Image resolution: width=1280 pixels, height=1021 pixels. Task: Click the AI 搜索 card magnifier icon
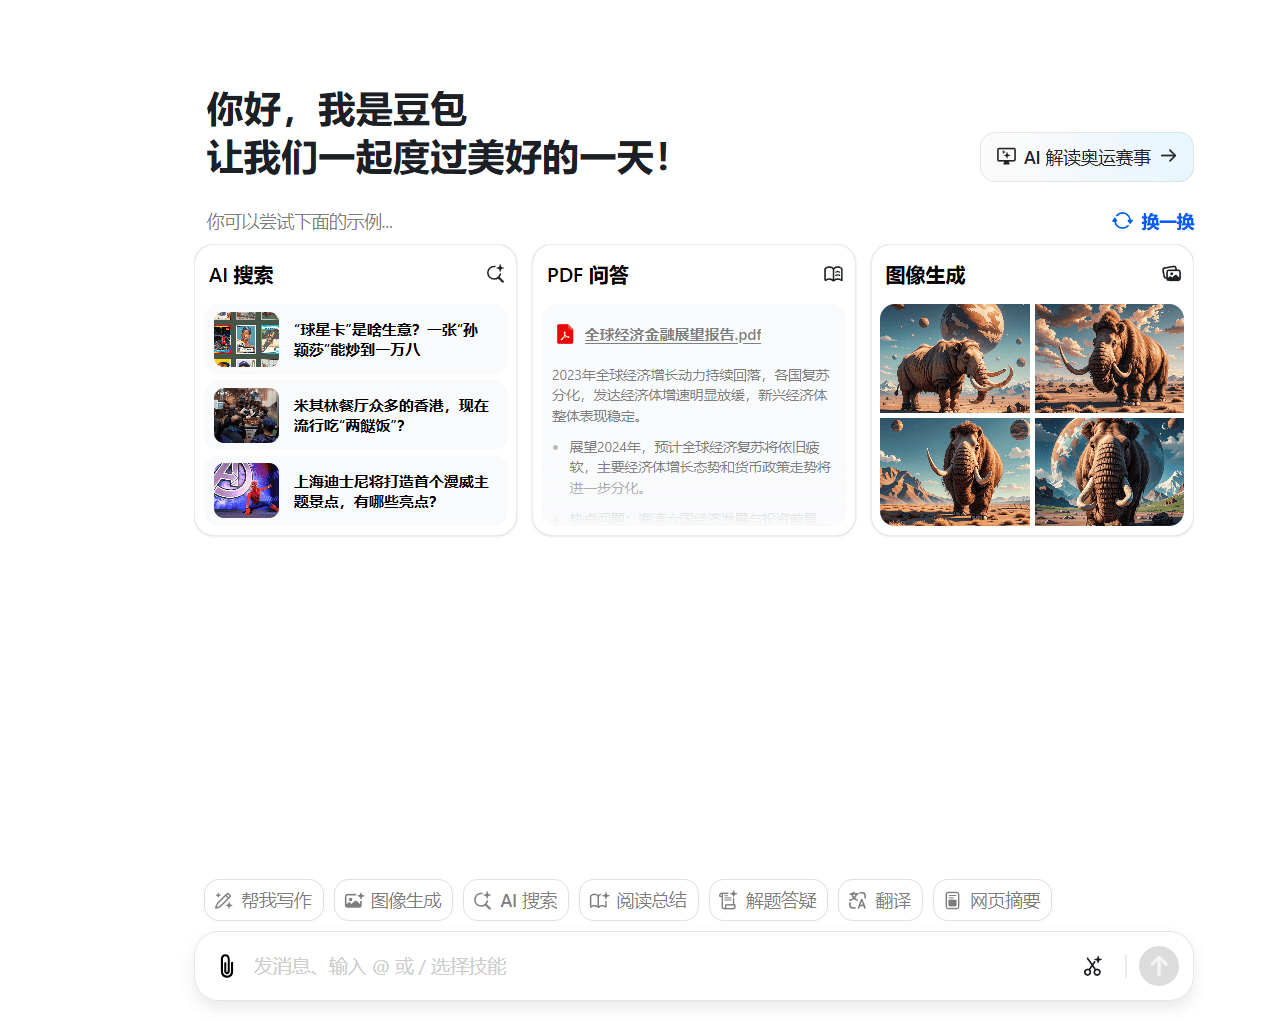[495, 274]
